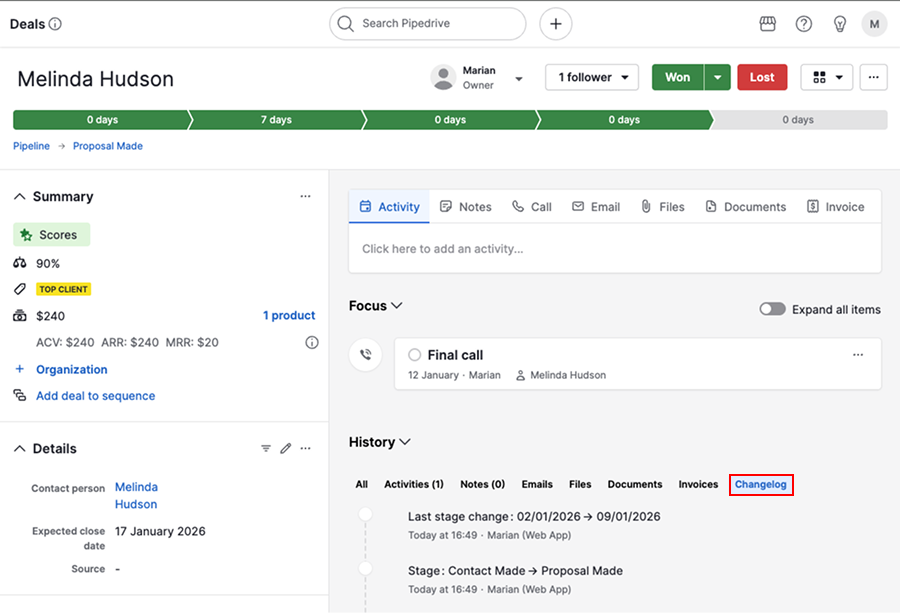Toggle Expand all items switch
The height and width of the screenshot is (613, 900).
tap(772, 310)
